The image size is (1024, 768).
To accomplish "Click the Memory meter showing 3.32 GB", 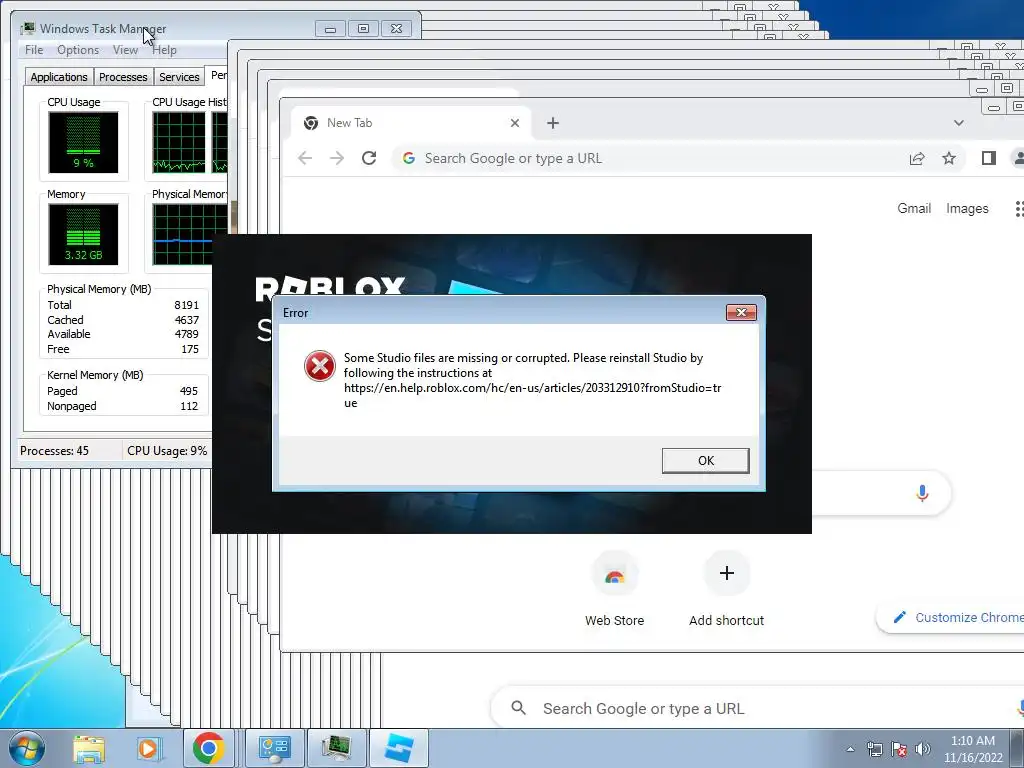I will (x=84, y=234).
